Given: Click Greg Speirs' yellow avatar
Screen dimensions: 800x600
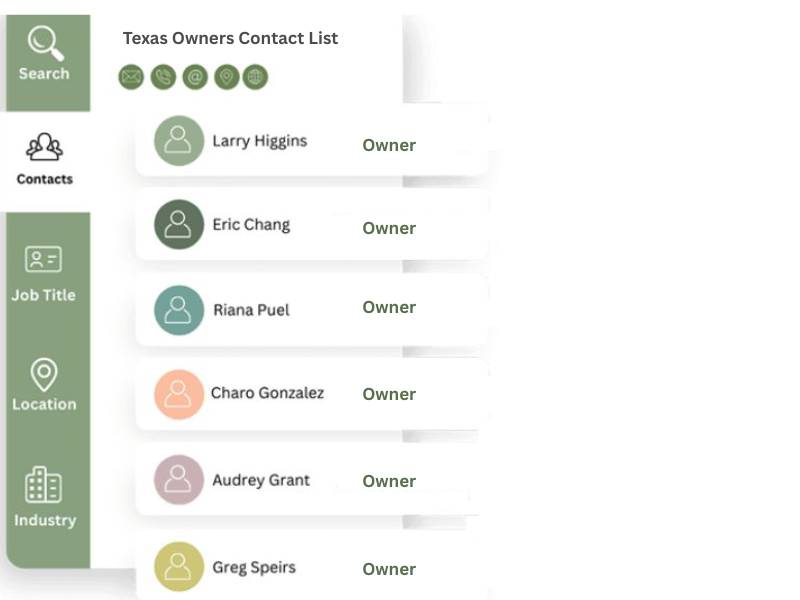Looking at the screenshot, I should (179, 567).
